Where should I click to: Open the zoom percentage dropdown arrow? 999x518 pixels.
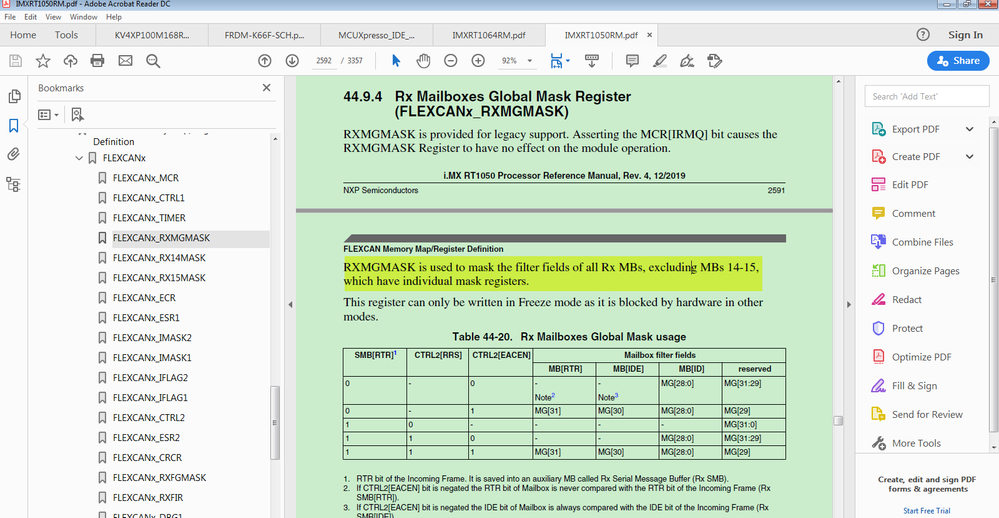[x=529, y=61]
